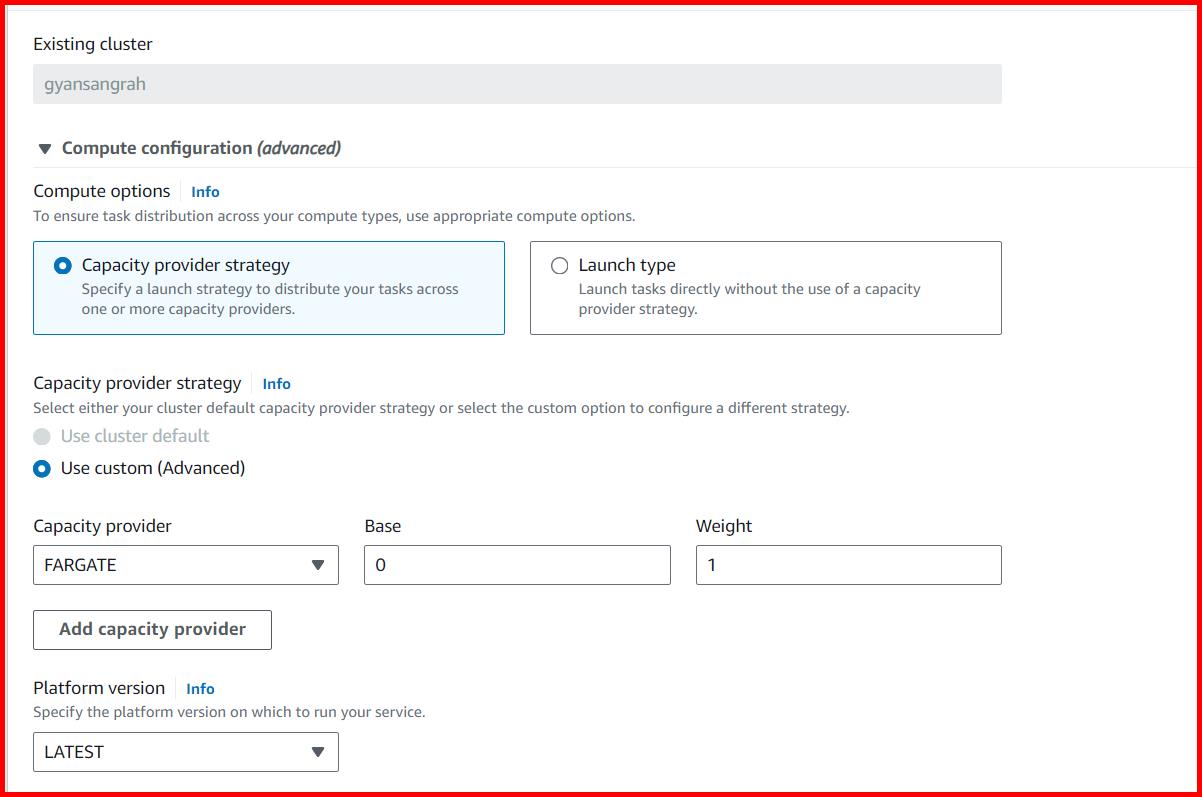Click the dimmed radio circle for Use cluster default
Screen dimensions: 1202x797
tap(42, 436)
